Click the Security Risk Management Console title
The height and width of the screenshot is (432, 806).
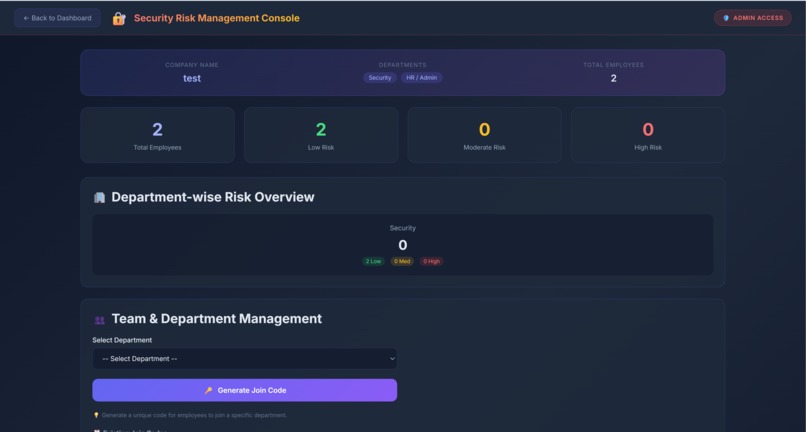(x=216, y=18)
